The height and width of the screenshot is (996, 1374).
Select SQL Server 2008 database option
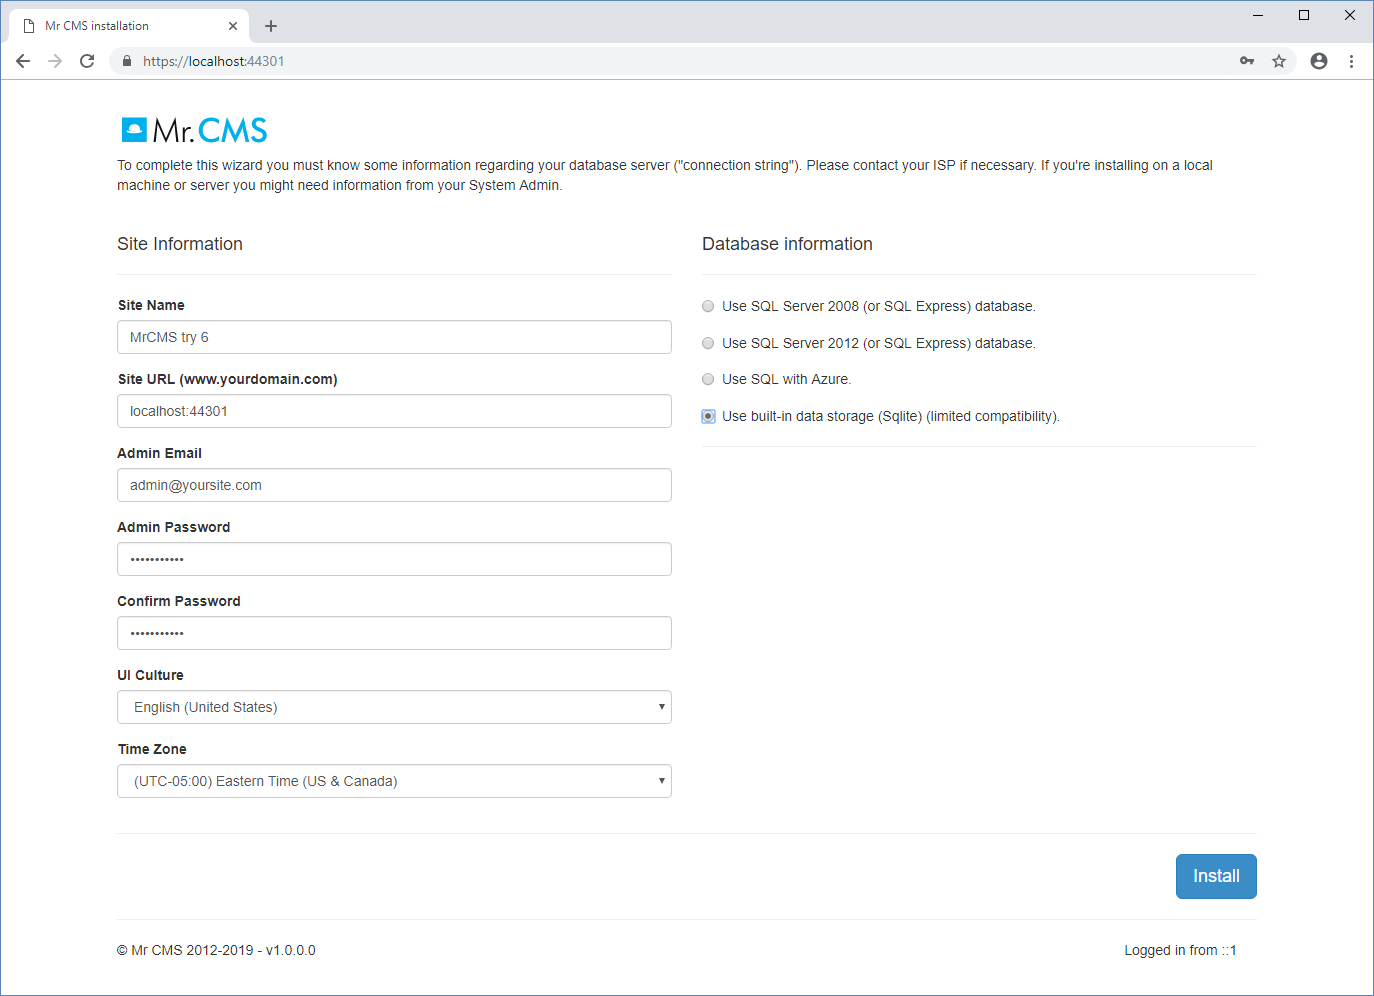pos(708,306)
